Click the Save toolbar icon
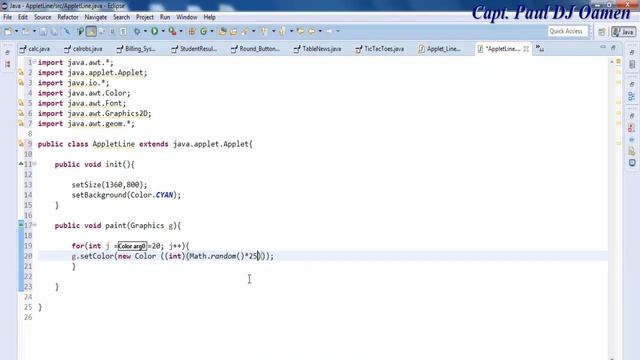 (43, 31)
